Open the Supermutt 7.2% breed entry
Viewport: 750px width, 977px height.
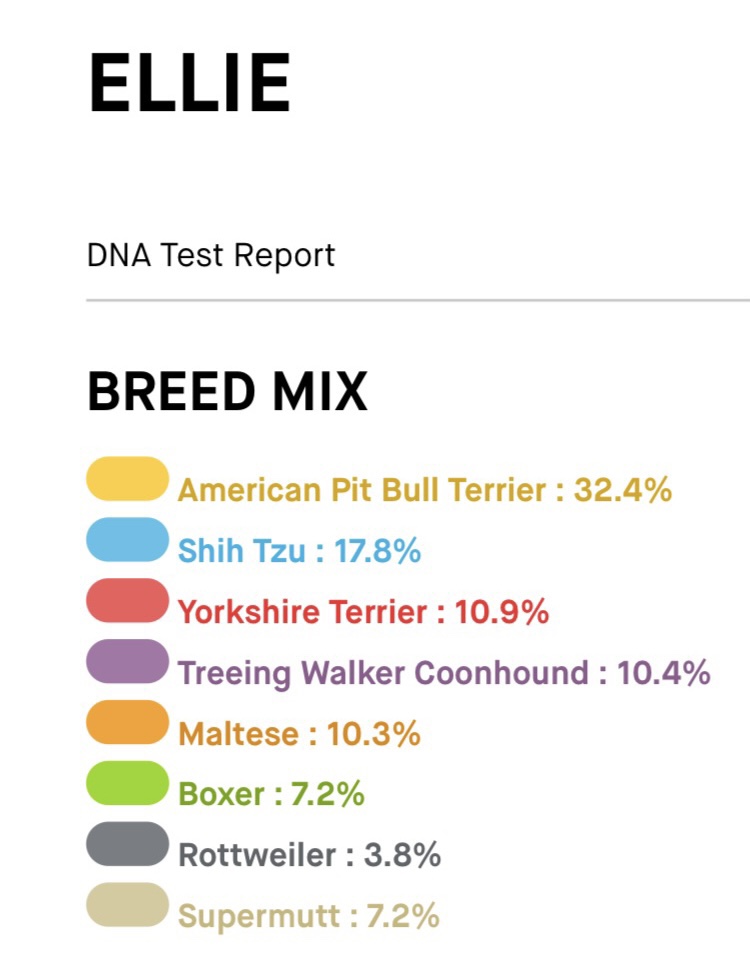pos(308,916)
